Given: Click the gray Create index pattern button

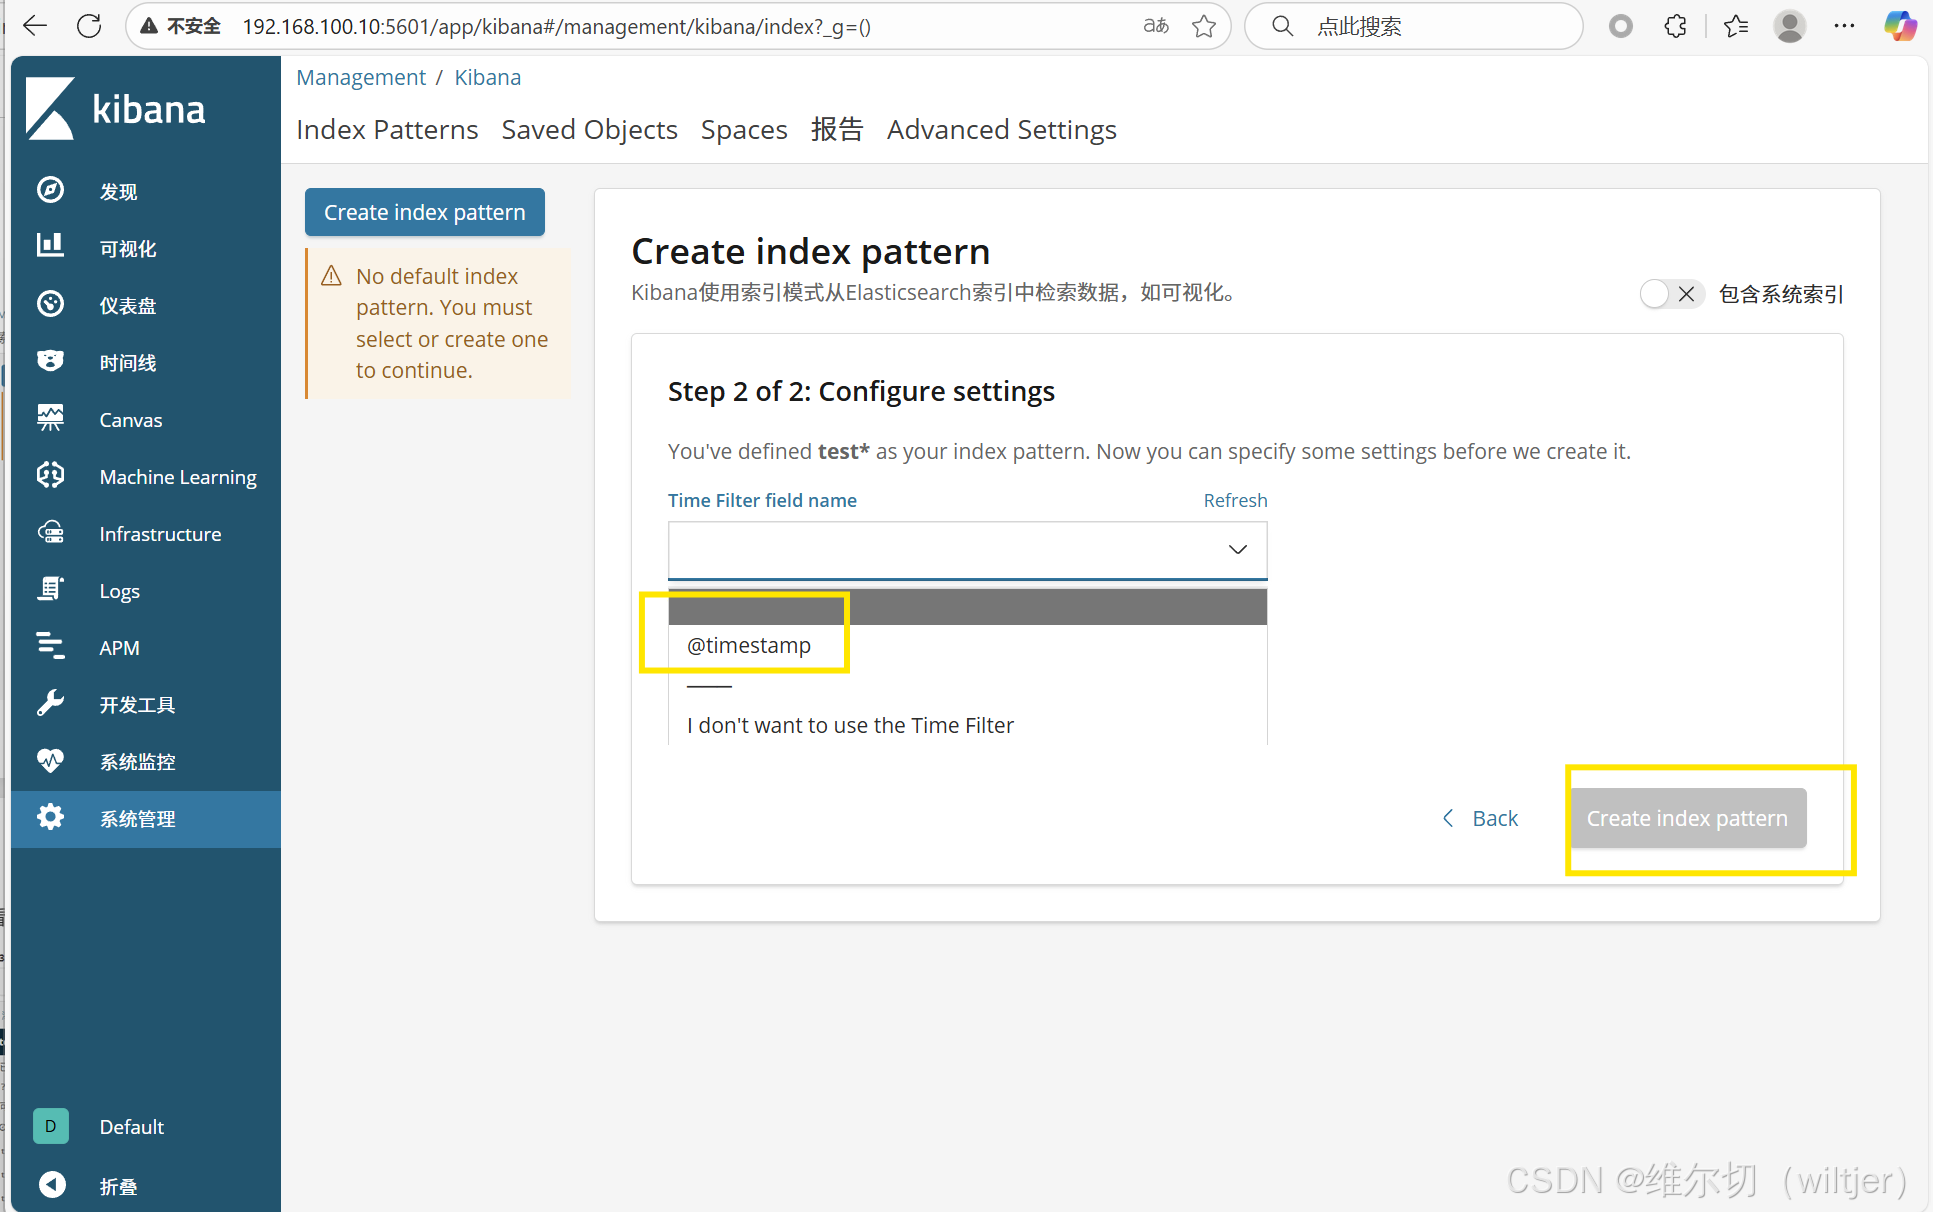Looking at the screenshot, I should tap(1687, 818).
